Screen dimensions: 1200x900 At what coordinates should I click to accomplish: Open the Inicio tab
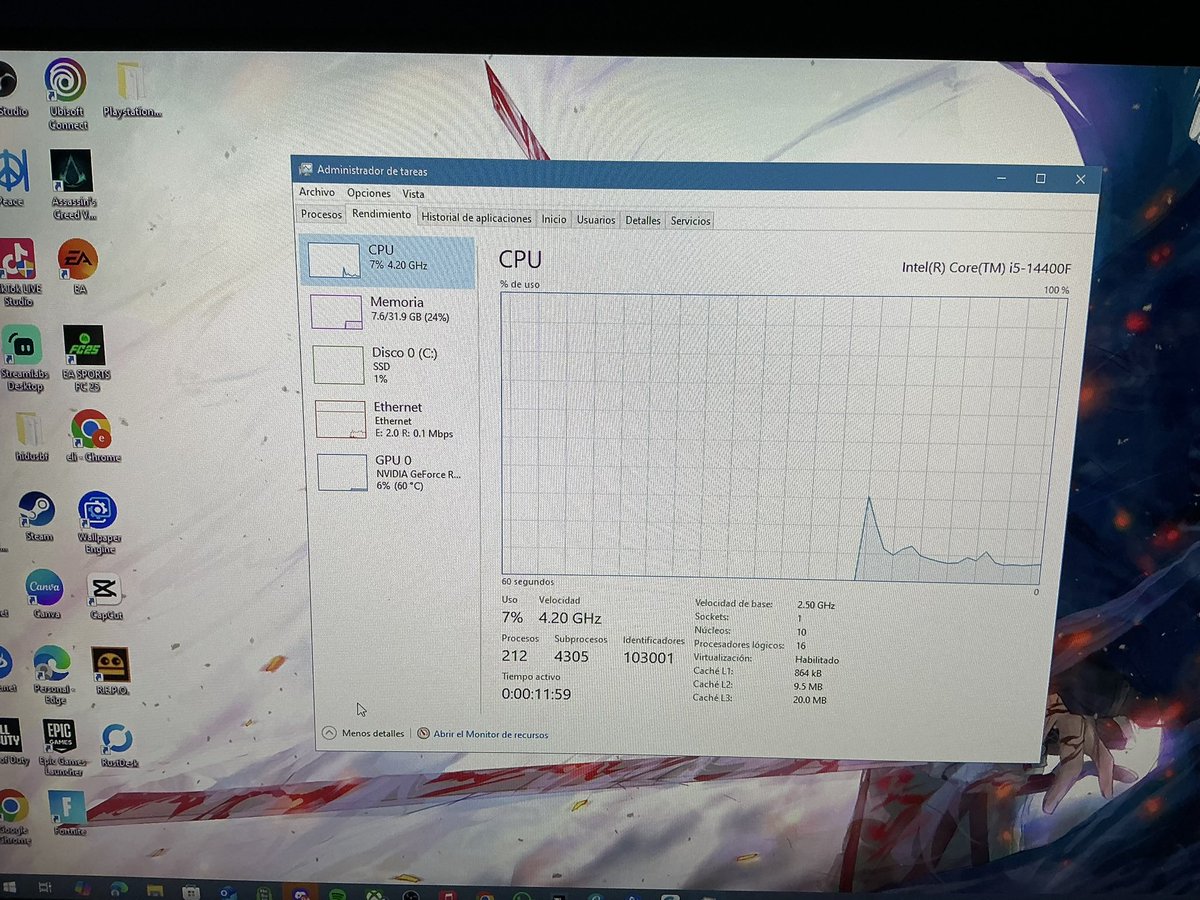pos(554,219)
